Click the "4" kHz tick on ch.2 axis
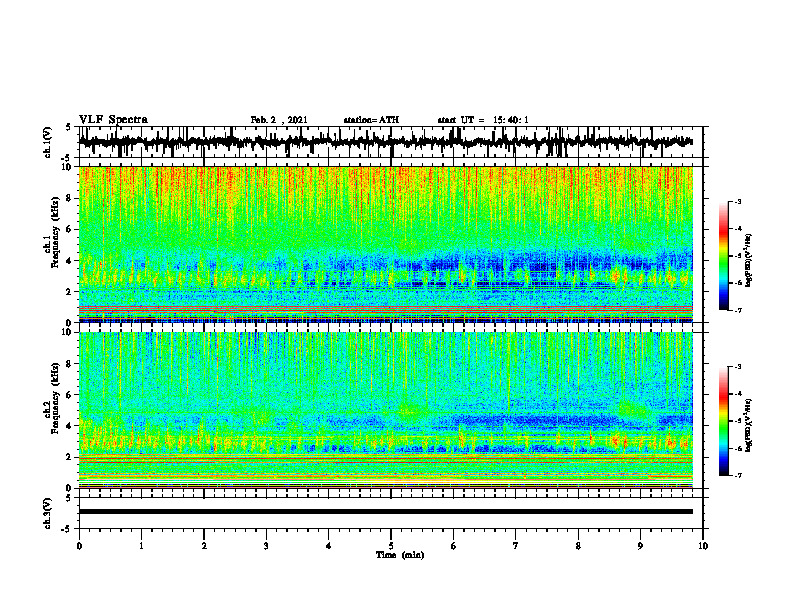 click(x=69, y=426)
